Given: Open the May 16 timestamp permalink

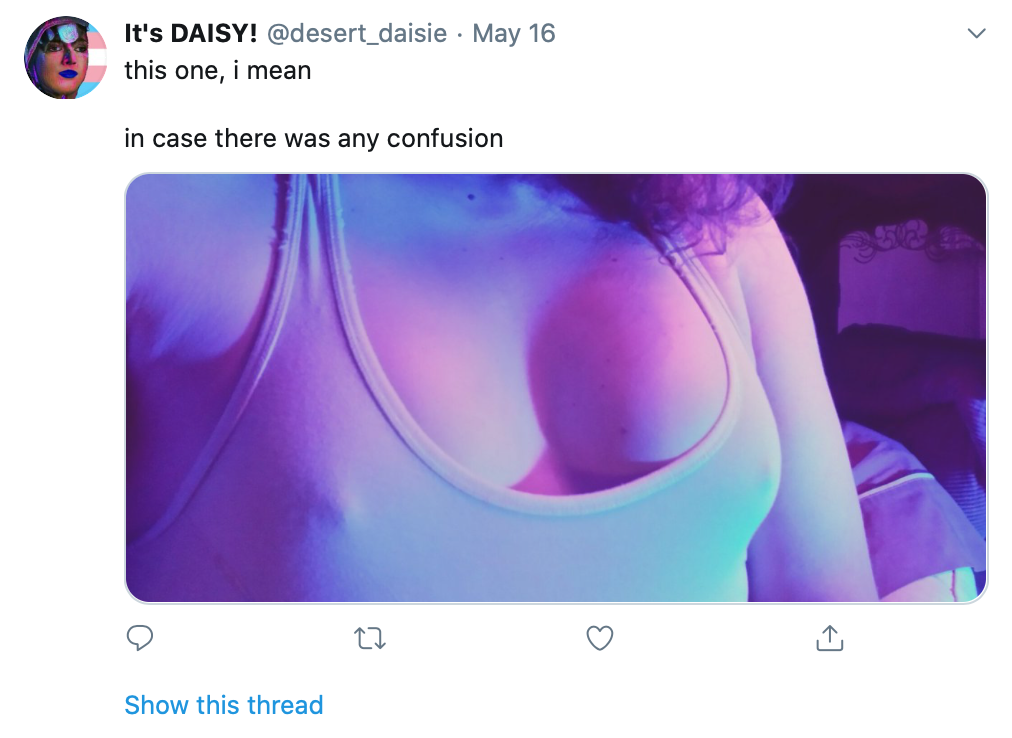Looking at the screenshot, I should coord(514,34).
